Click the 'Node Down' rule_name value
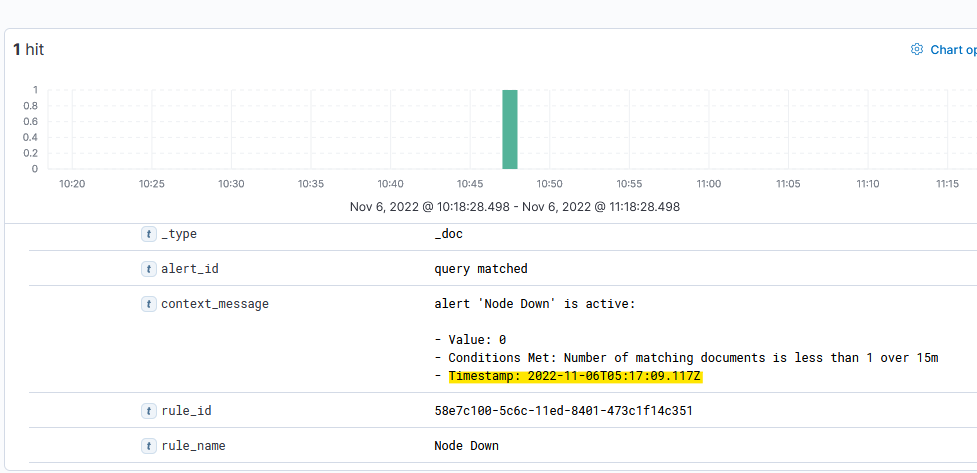Viewport: 977px width, 473px height. coord(467,446)
